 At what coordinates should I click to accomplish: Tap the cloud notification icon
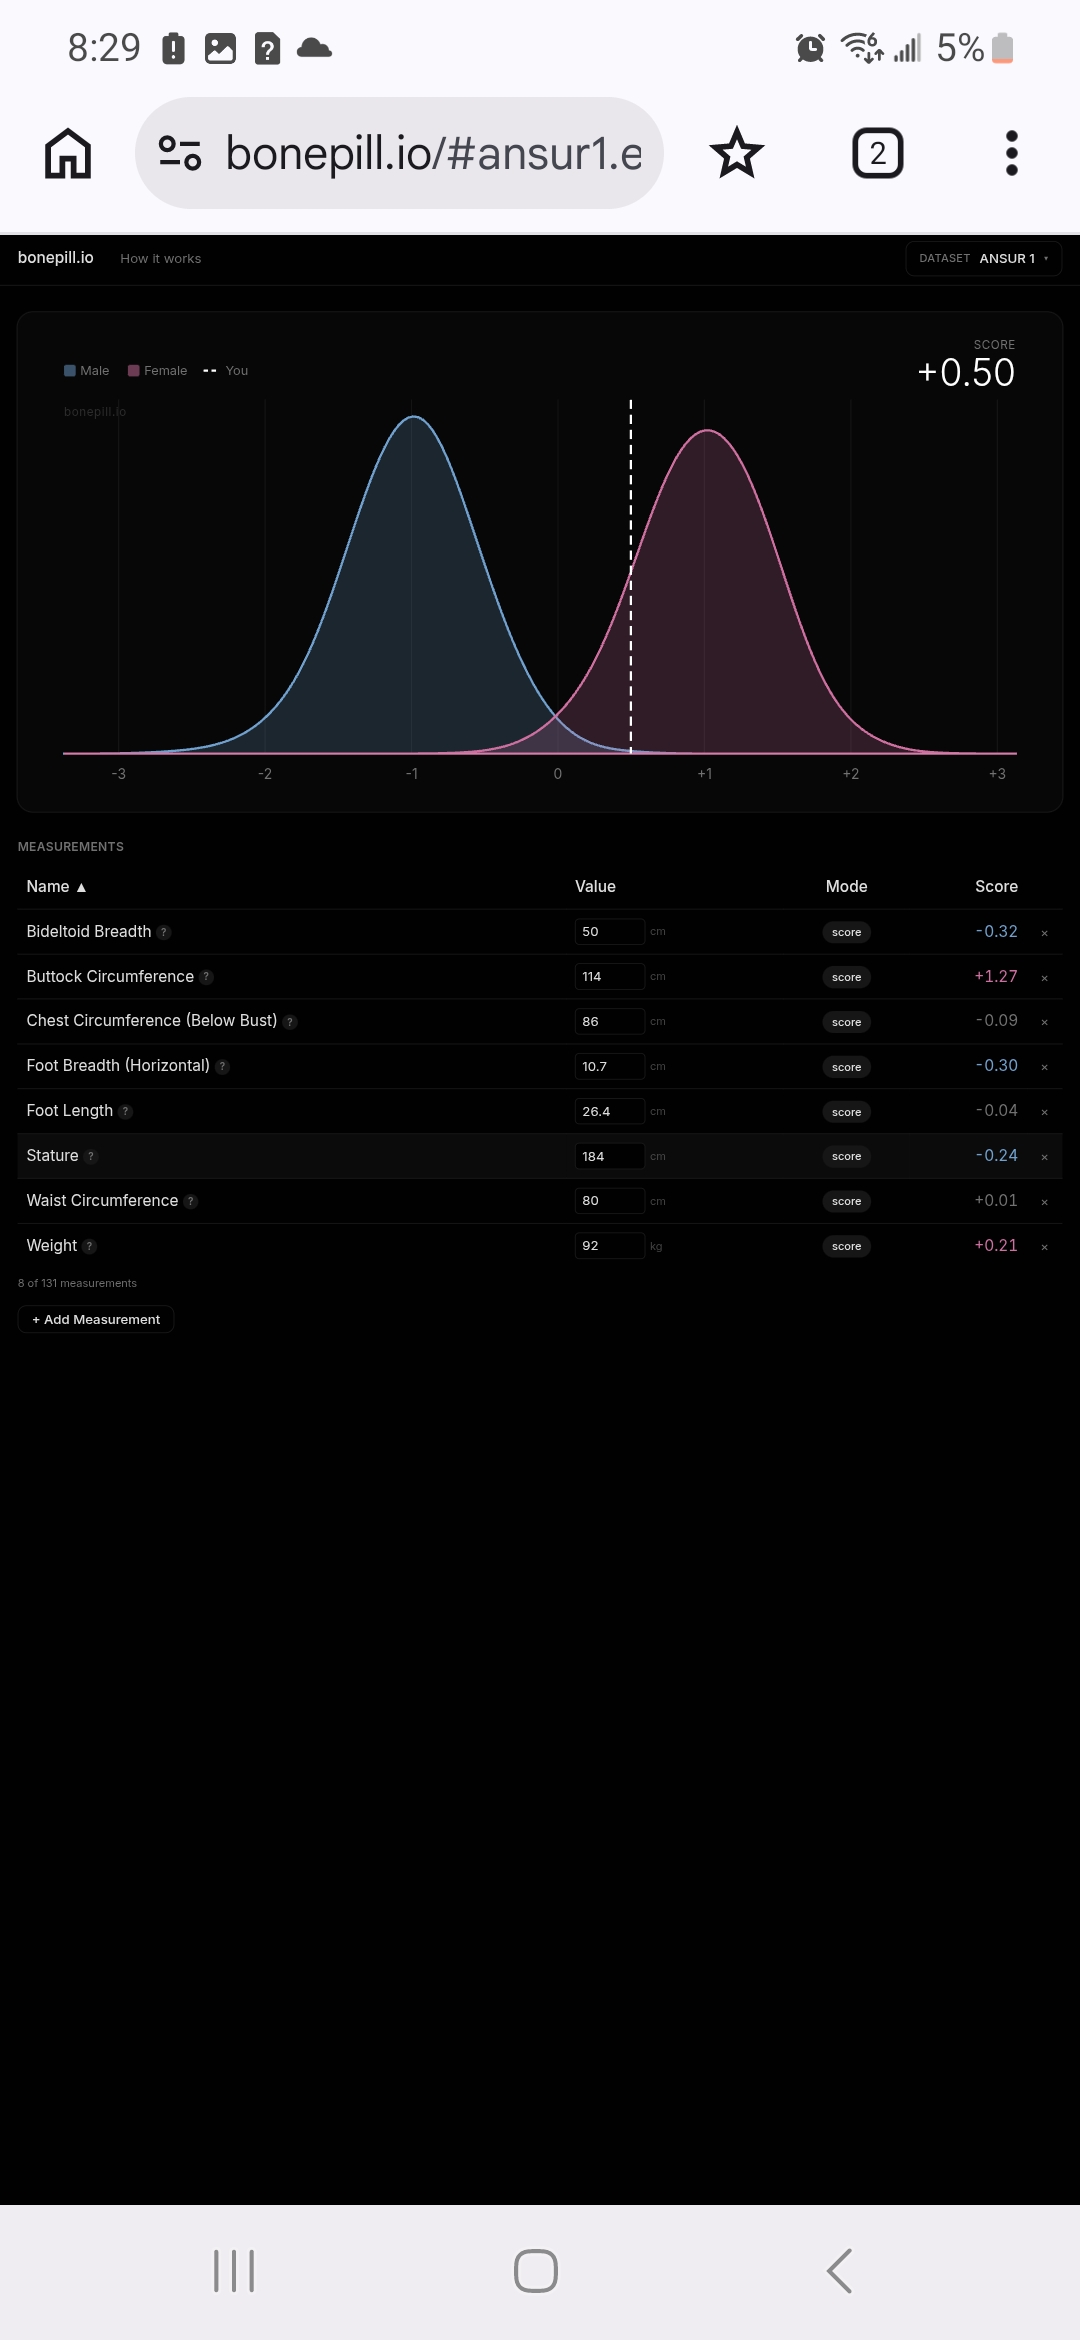314,48
